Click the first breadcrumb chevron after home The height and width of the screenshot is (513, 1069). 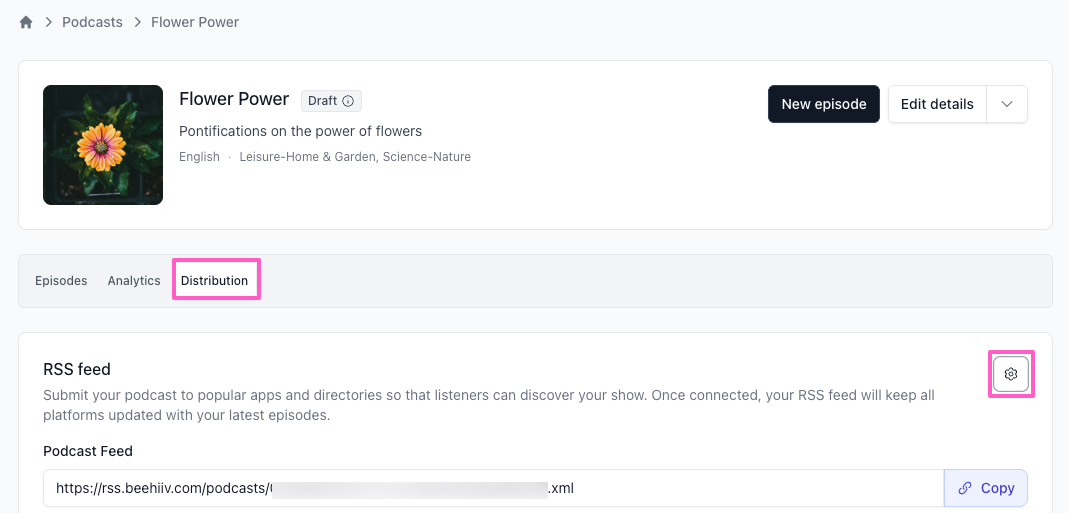(47, 22)
